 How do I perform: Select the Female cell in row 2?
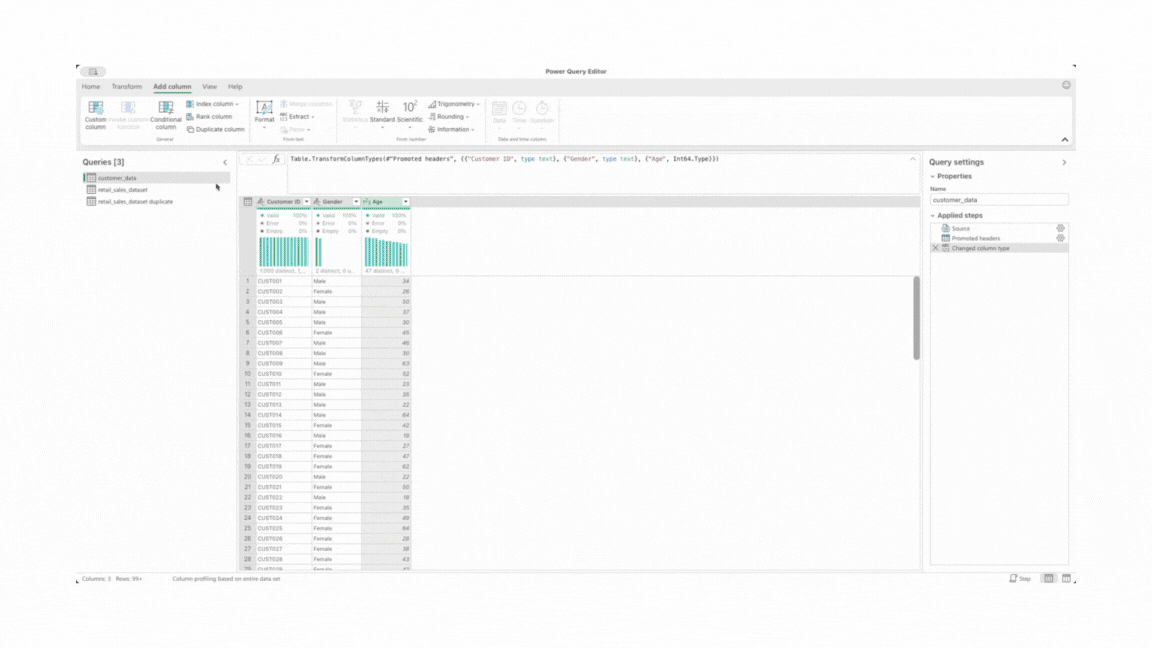click(336, 292)
